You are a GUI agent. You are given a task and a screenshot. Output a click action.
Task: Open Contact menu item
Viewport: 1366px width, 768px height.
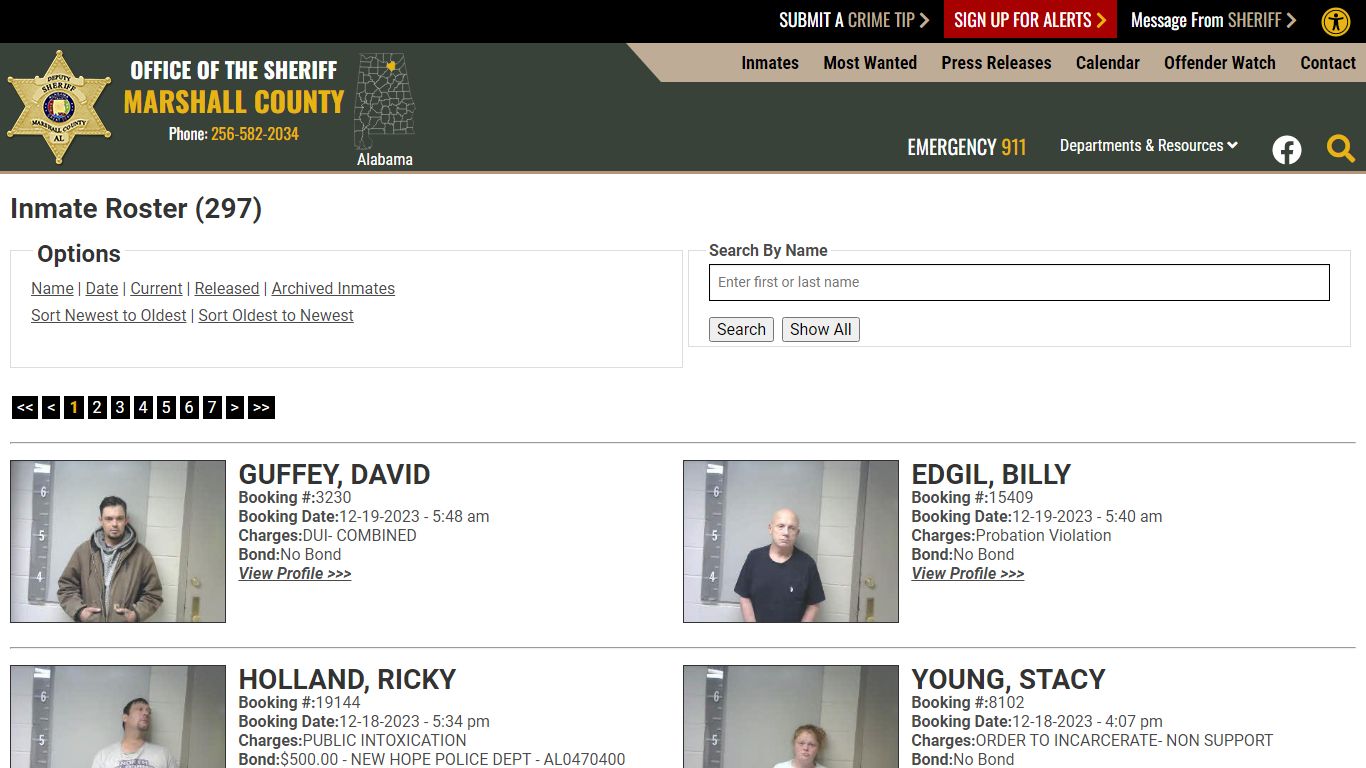1328,62
